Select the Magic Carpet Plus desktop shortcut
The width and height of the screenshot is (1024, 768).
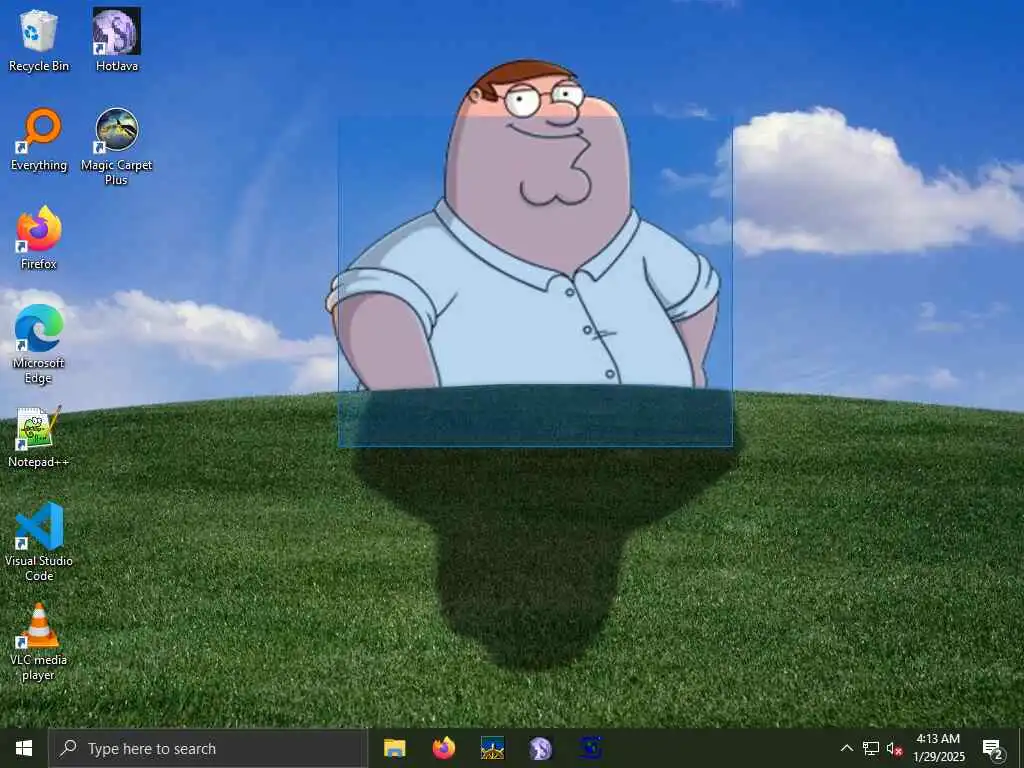pos(117,146)
